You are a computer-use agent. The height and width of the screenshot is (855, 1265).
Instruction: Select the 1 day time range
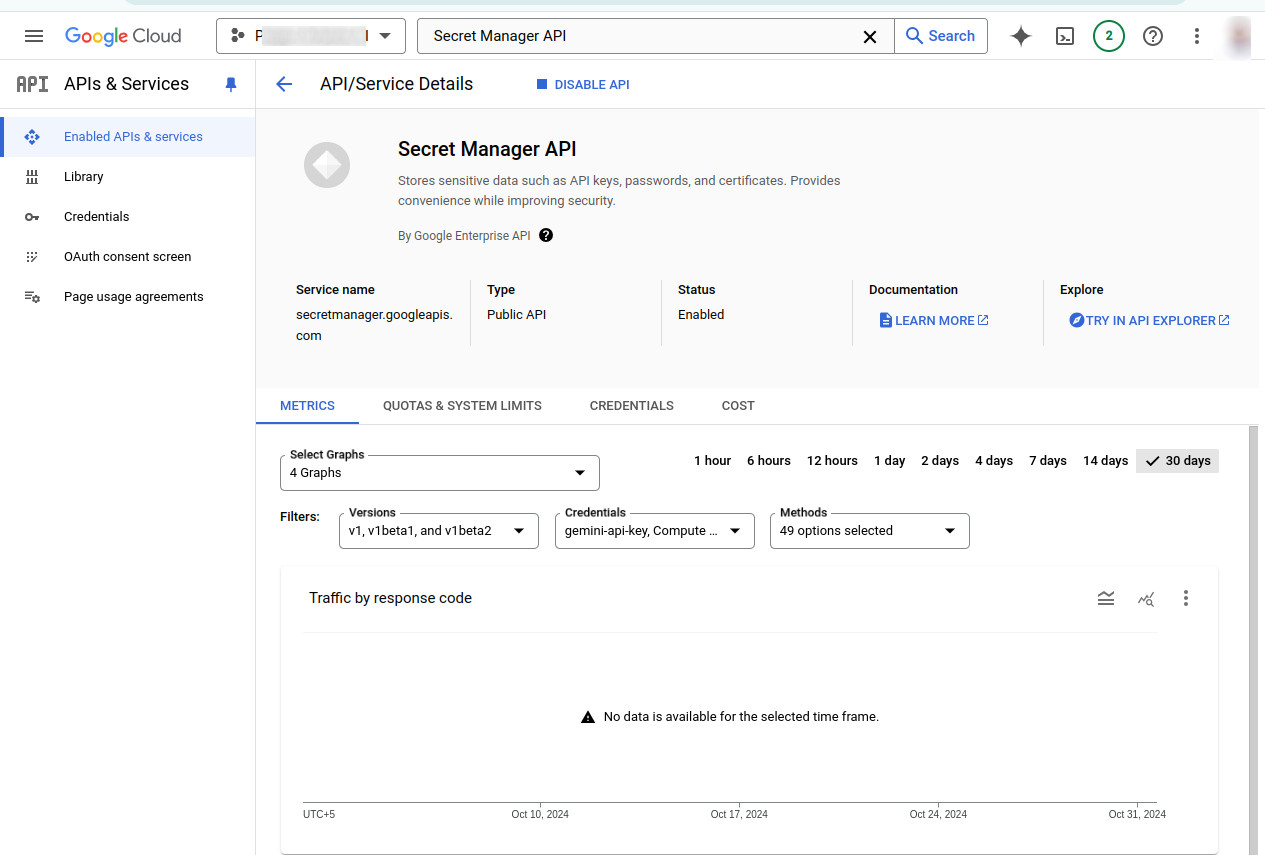889,461
